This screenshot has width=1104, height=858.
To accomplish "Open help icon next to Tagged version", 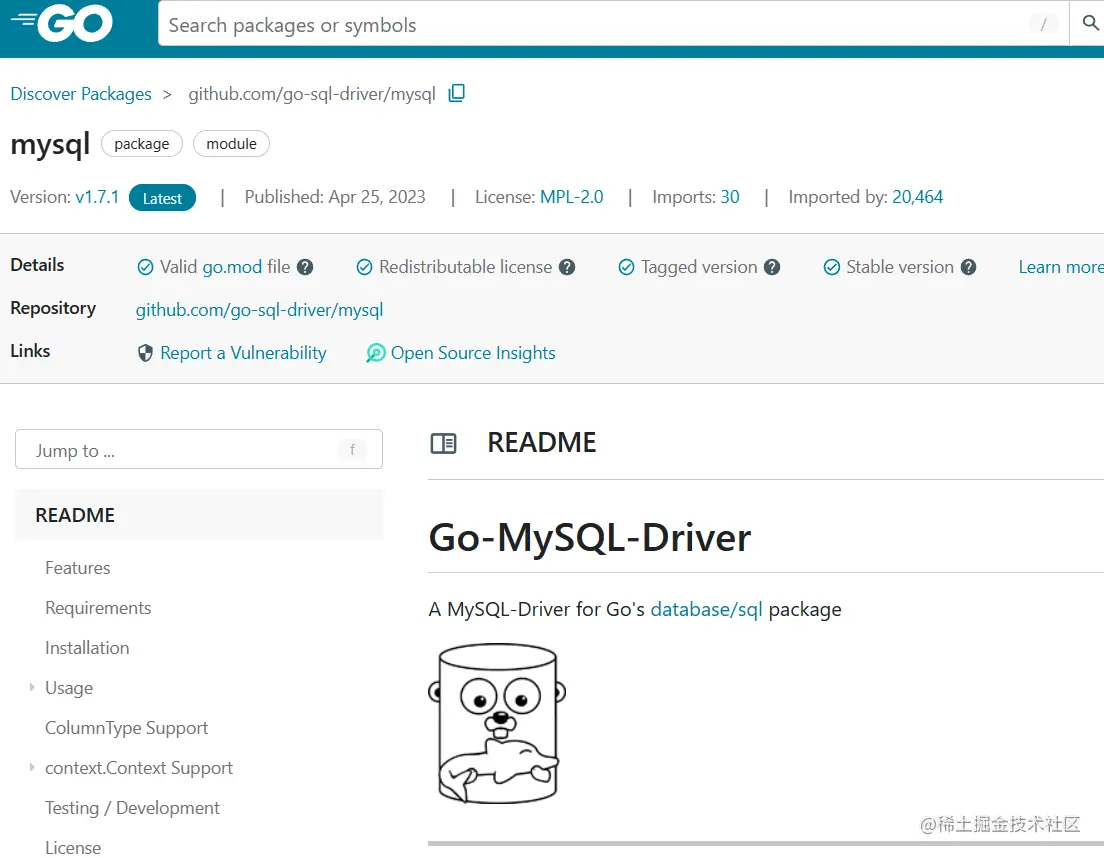I will 772,267.
